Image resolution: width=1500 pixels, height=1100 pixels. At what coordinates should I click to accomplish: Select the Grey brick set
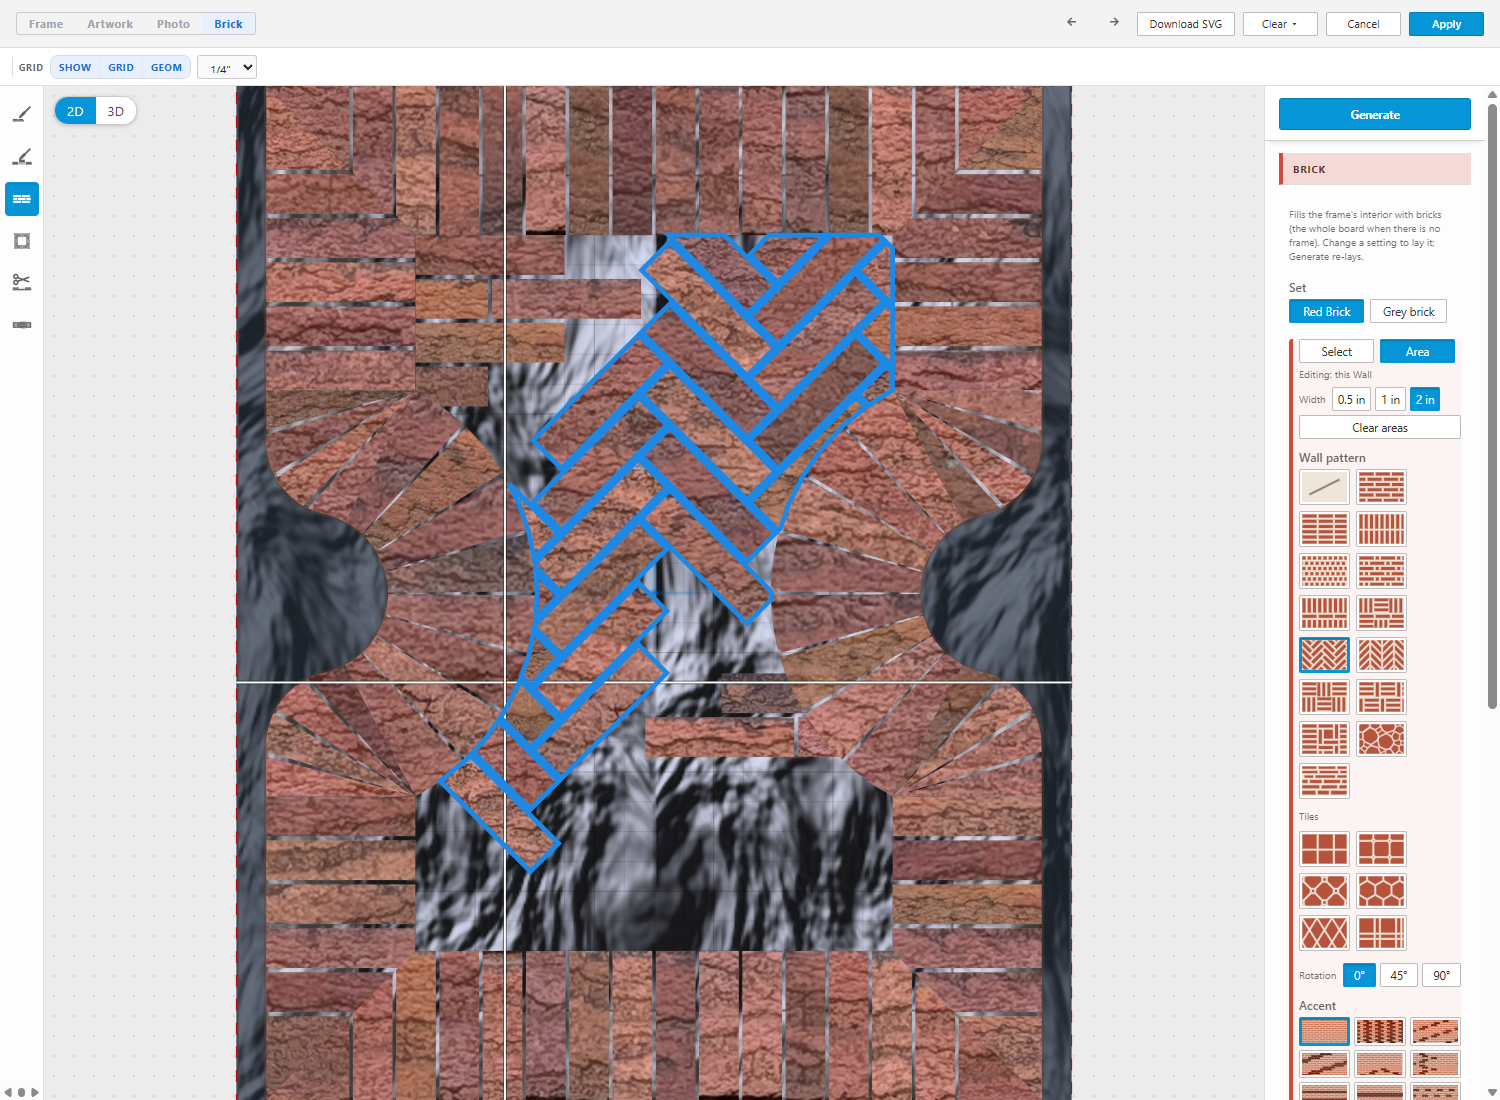point(1408,312)
